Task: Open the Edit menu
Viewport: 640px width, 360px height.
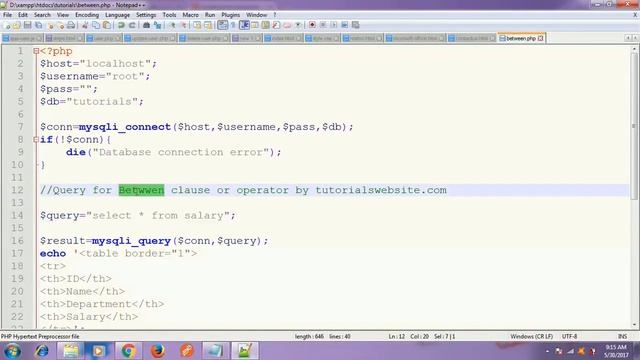Action: coord(23,15)
